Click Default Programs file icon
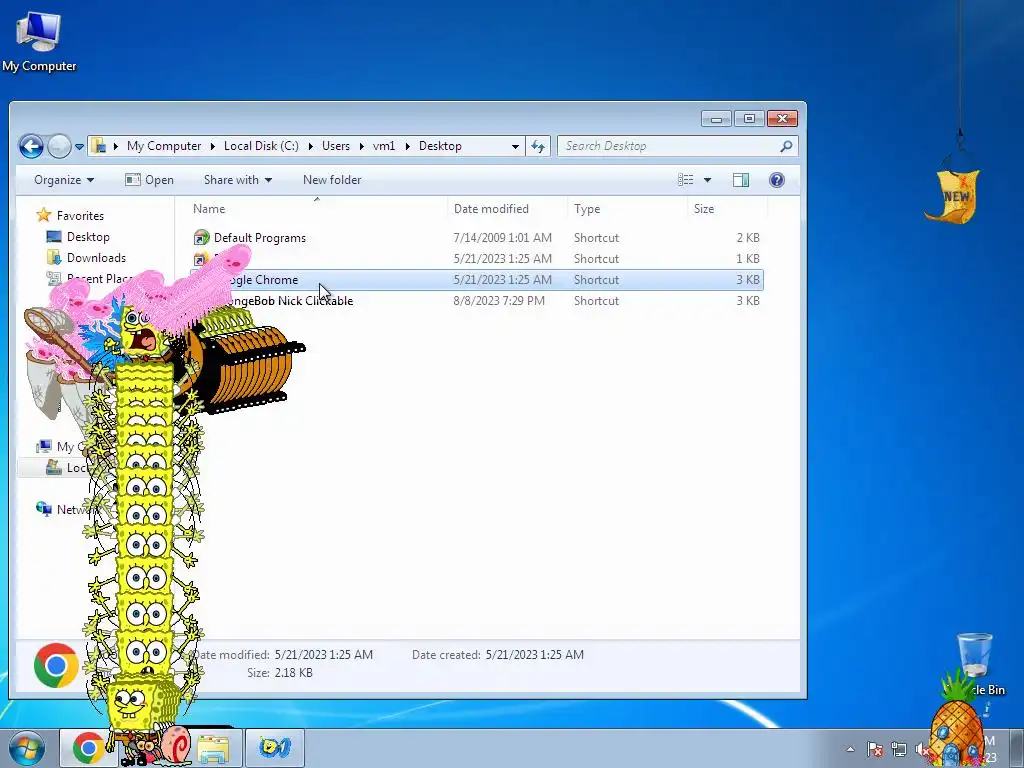1024x768 pixels. point(202,238)
